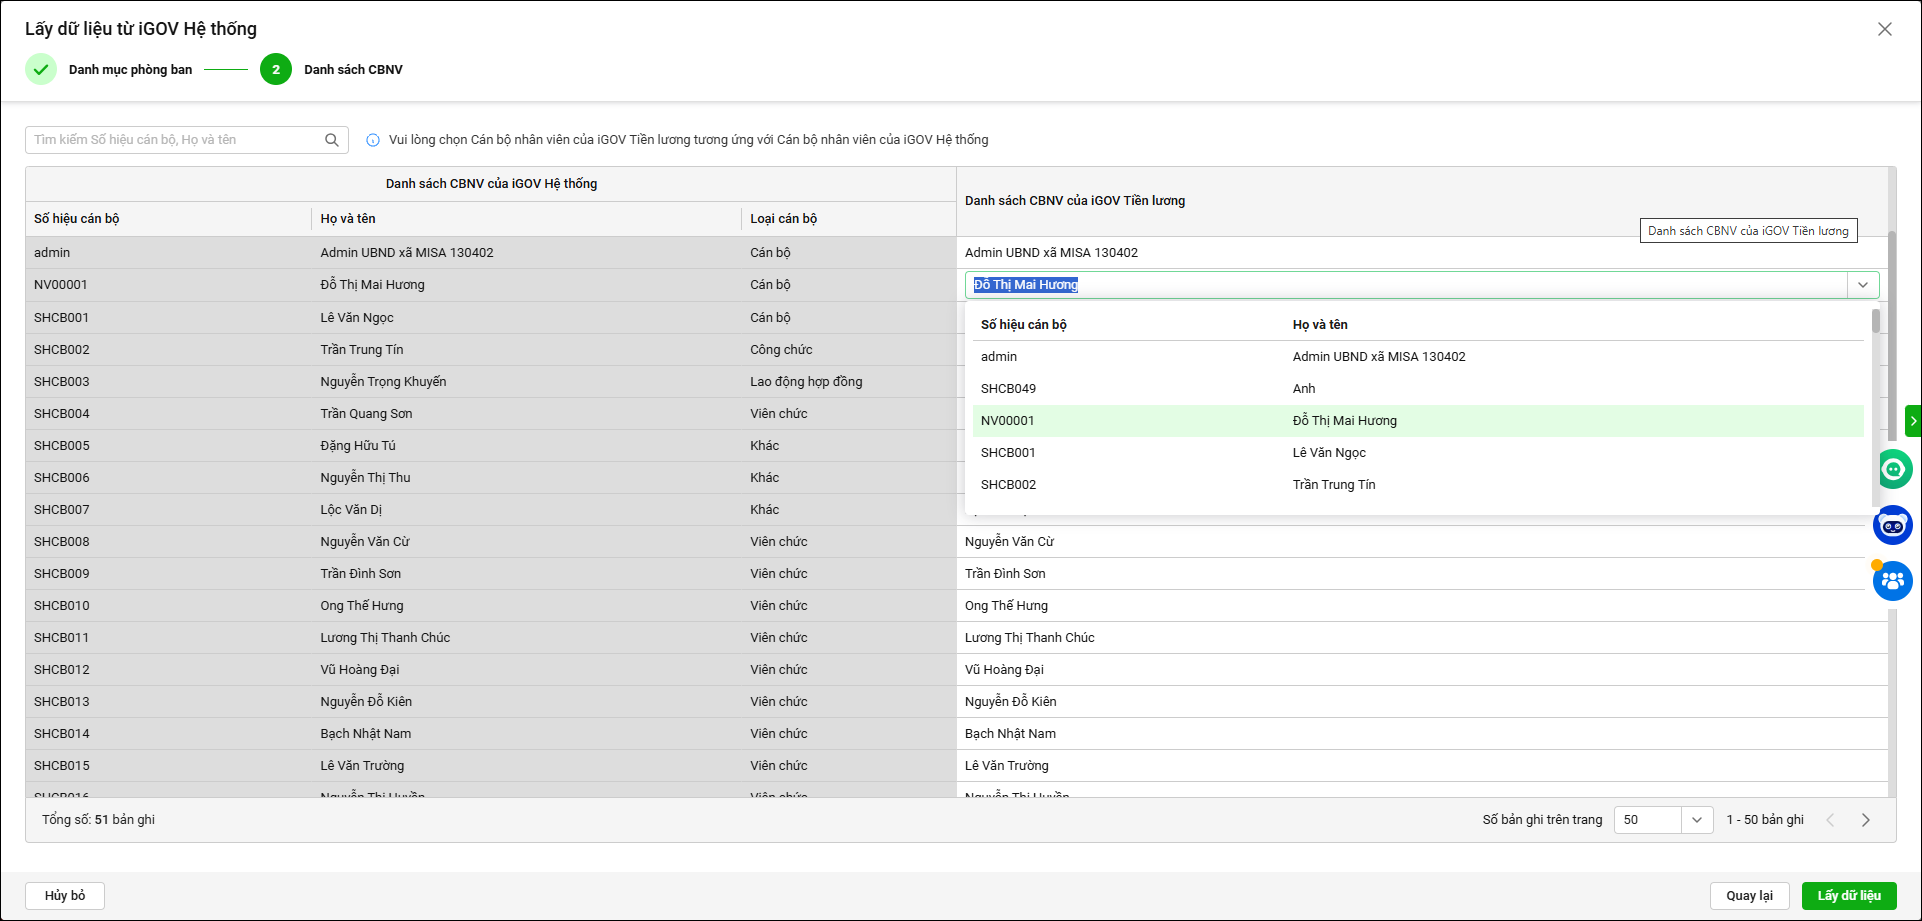Click SHCB001 code in the system list
Viewport: 1922px width, 921px height.
[168, 318]
